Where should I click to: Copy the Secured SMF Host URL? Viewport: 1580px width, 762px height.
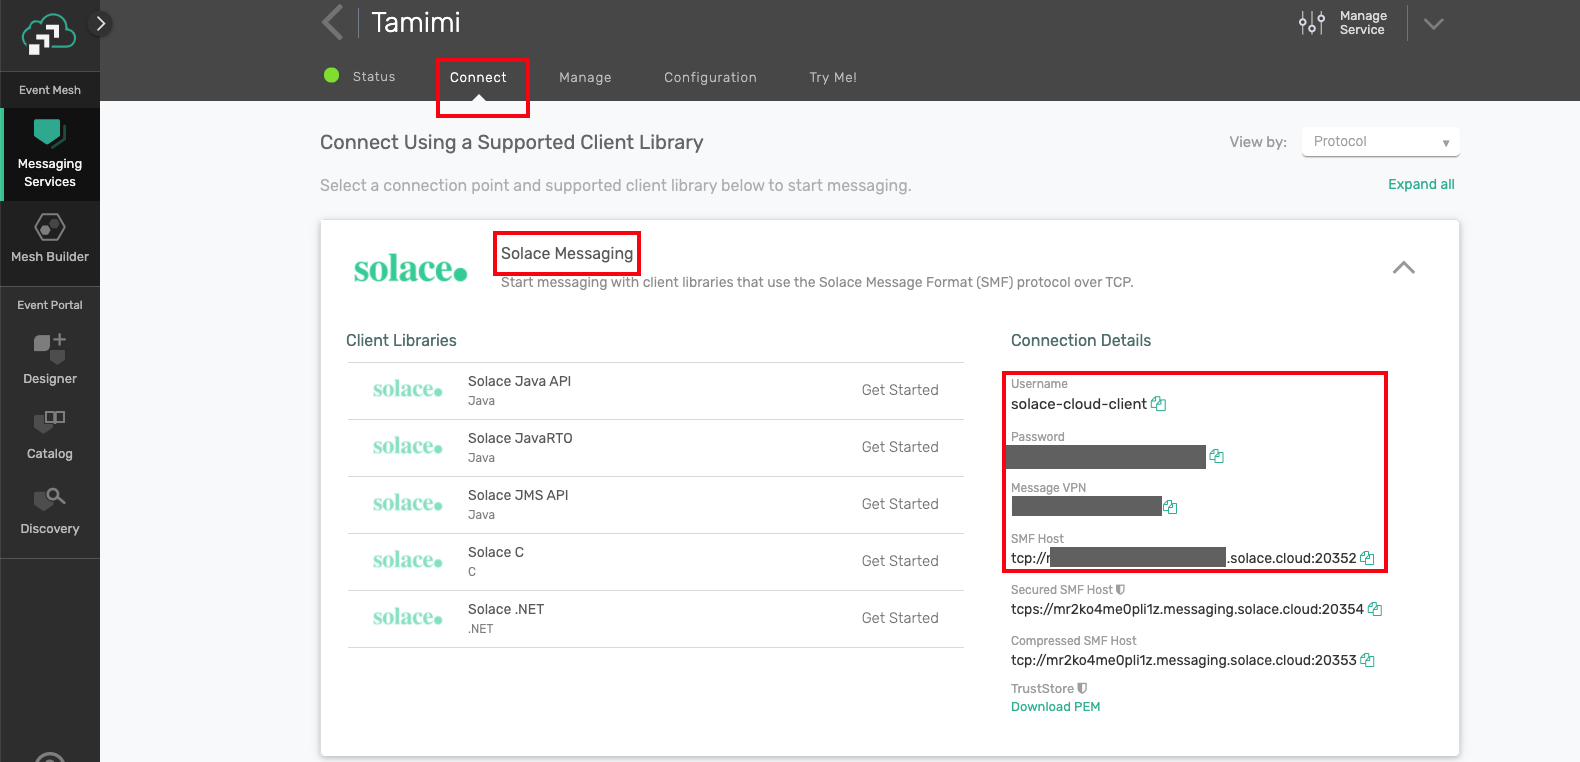pyautogui.click(x=1375, y=609)
